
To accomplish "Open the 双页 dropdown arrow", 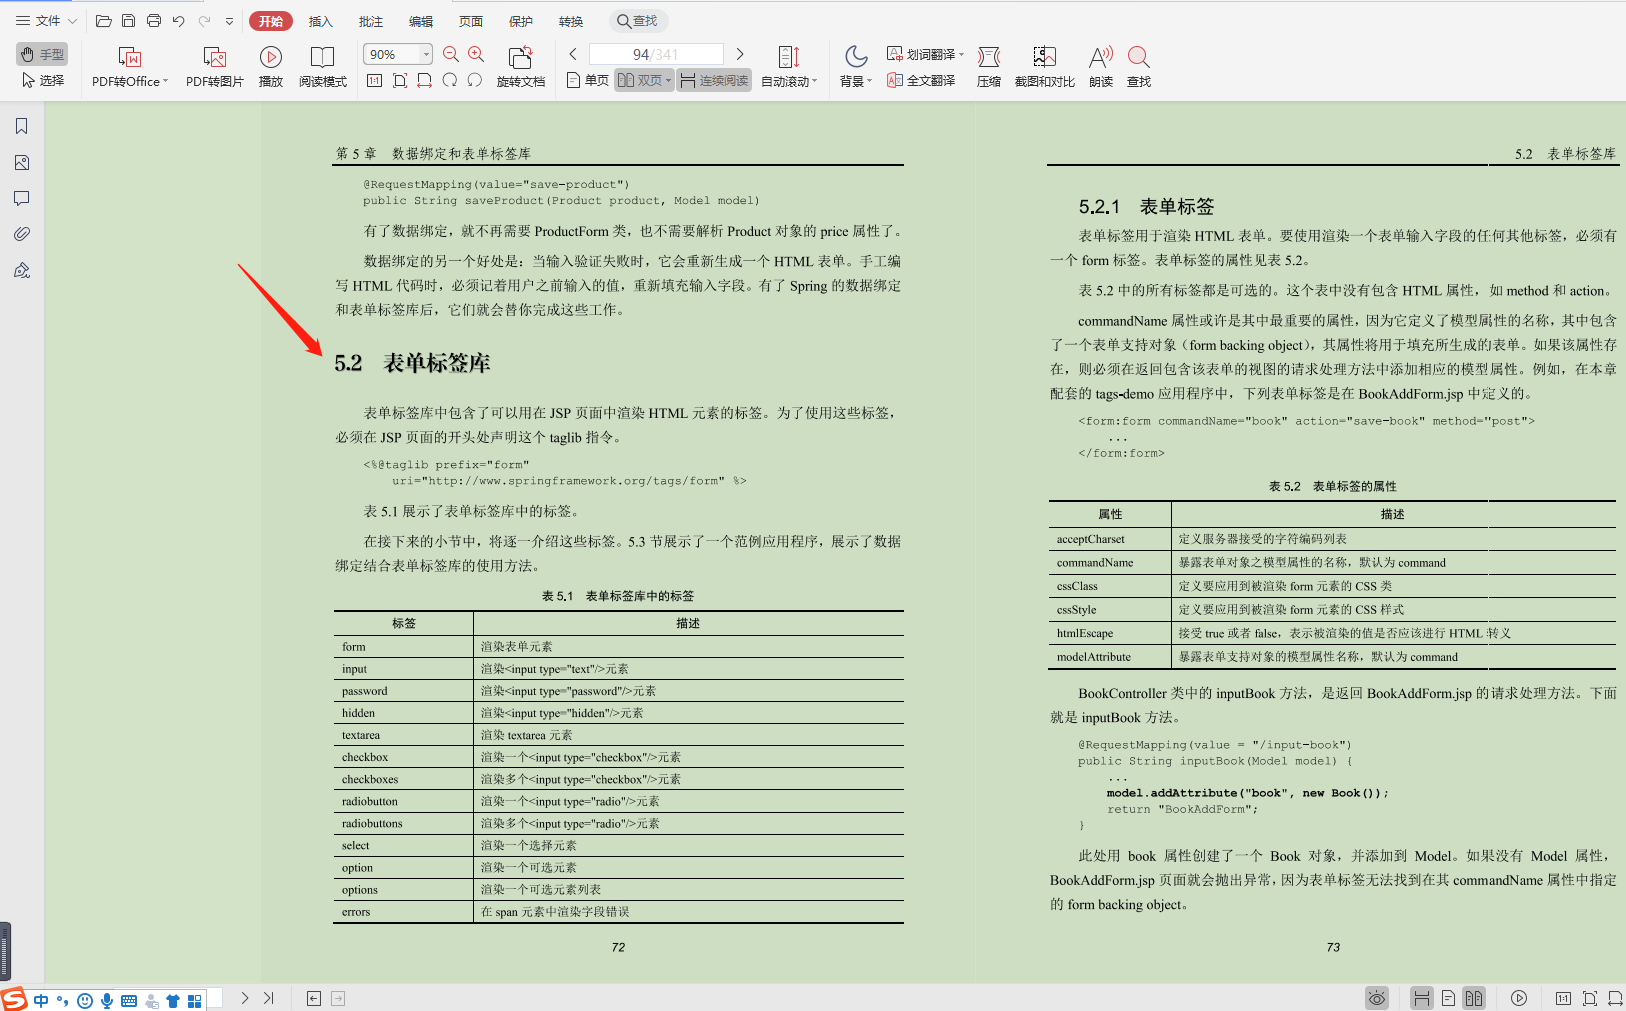I will 669,81.
